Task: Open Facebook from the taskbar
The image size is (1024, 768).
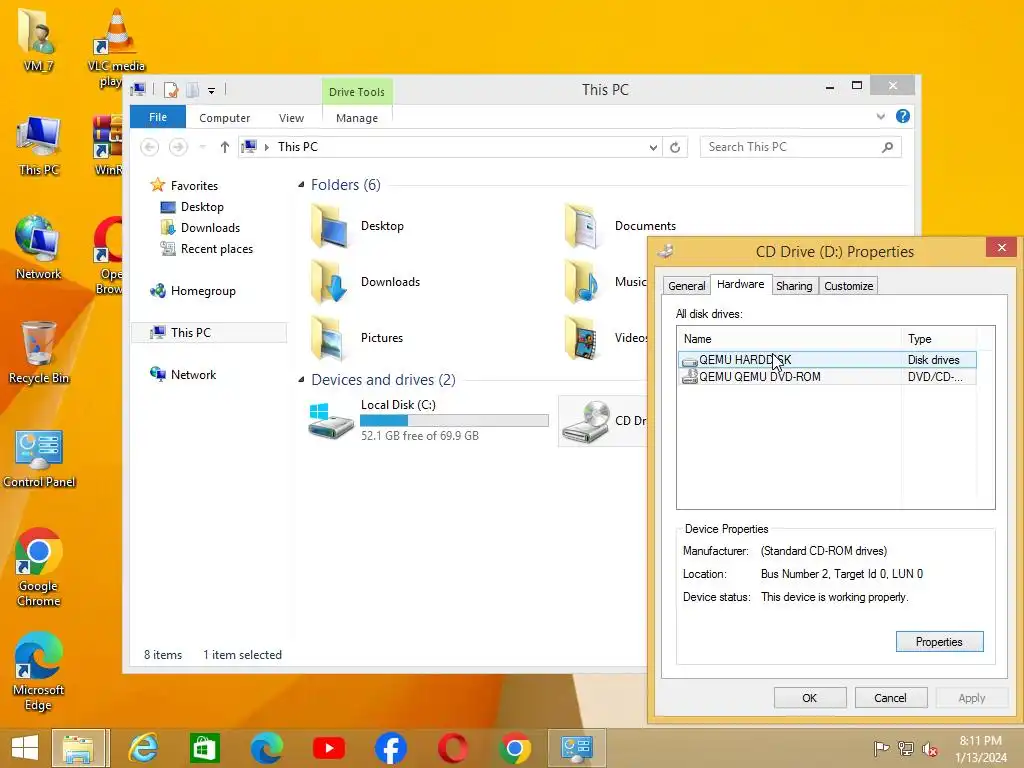Action: point(391,748)
